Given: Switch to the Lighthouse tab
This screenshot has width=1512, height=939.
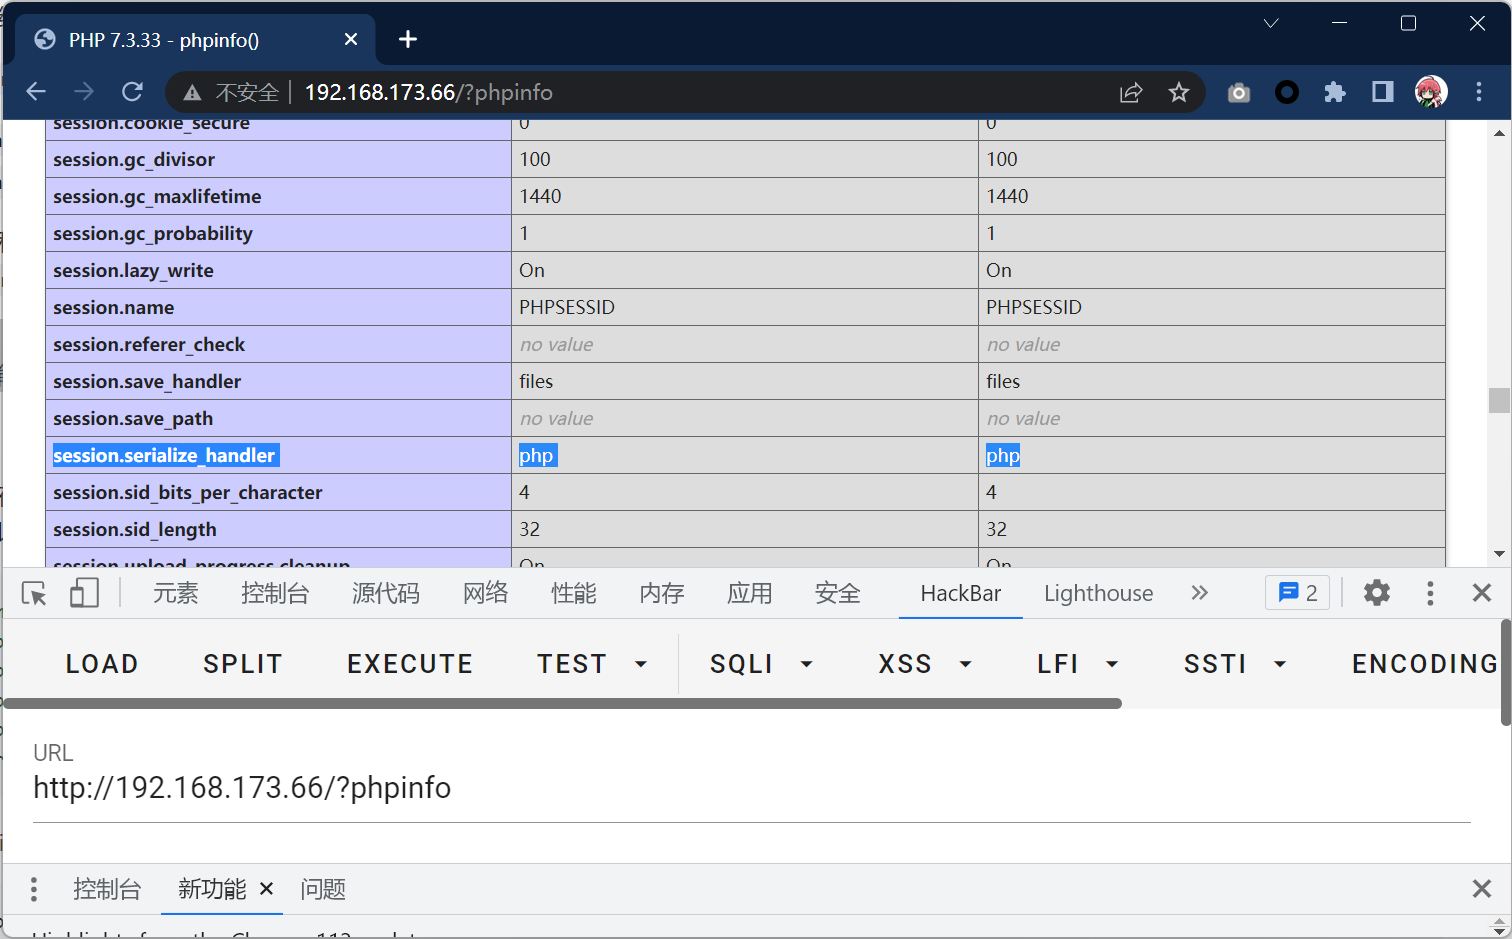Looking at the screenshot, I should (1098, 593).
